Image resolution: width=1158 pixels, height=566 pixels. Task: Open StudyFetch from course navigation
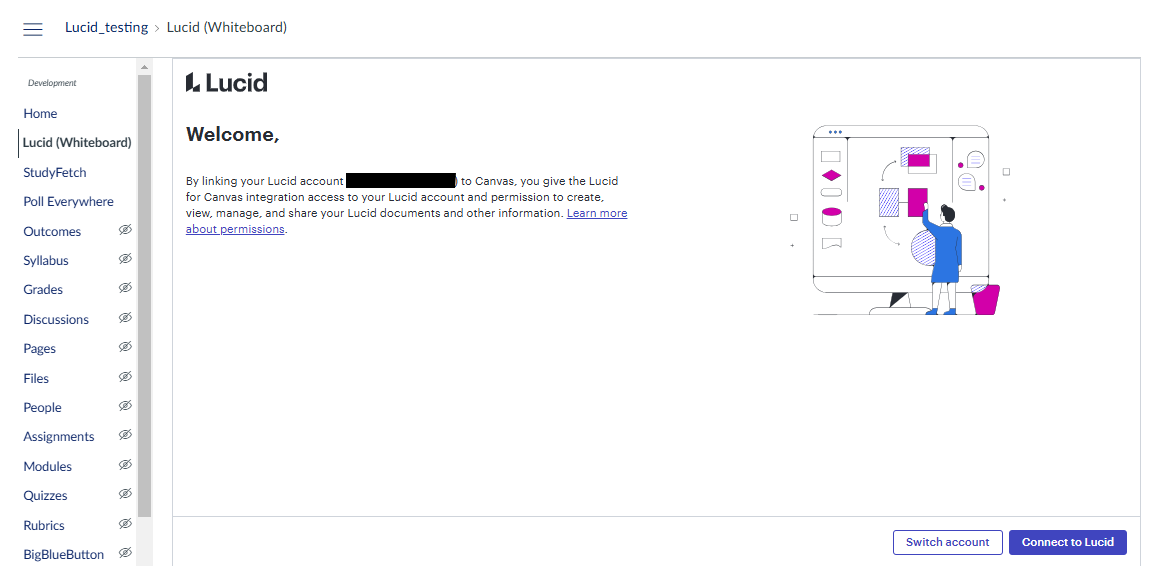point(55,173)
